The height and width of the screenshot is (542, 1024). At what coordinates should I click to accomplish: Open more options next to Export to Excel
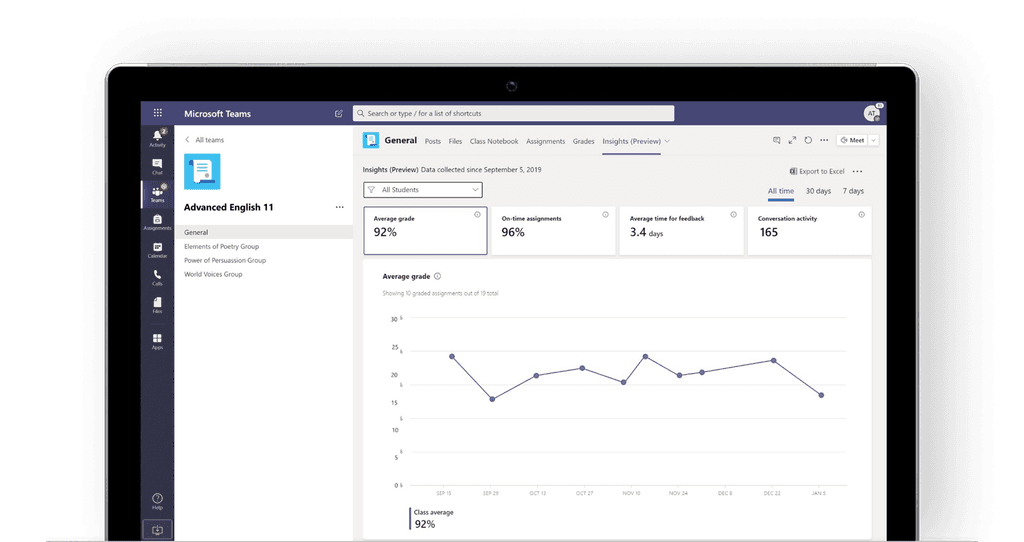(857, 172)
